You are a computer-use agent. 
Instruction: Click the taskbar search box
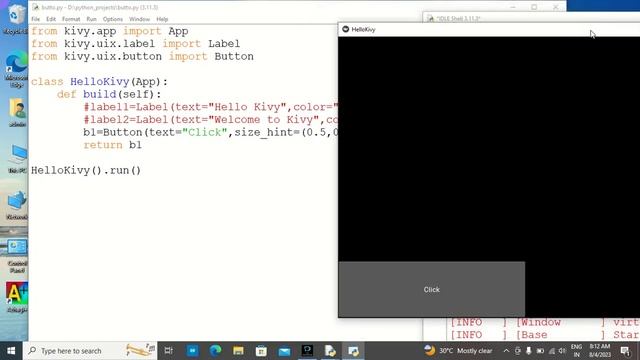pyautogui.click(x=90, y=351)
